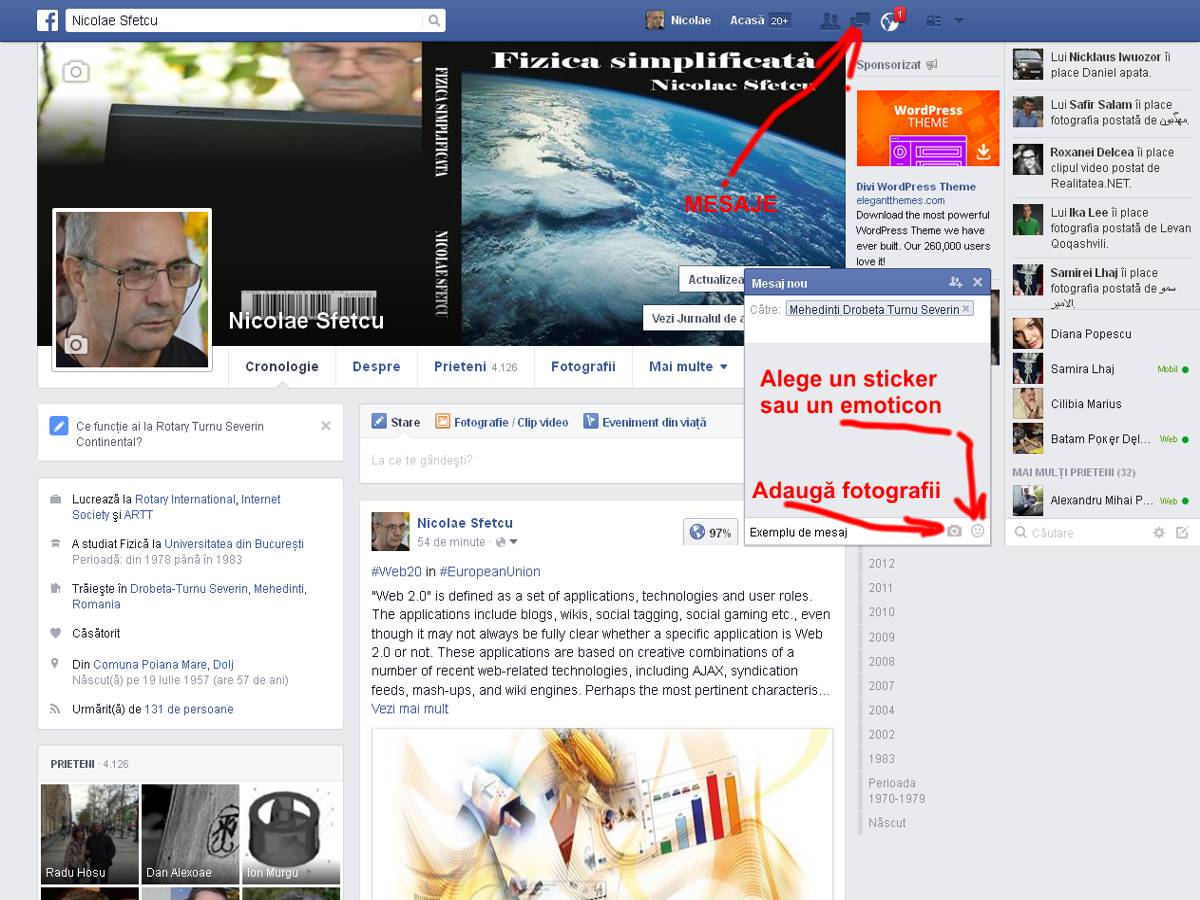The height and width of the screenshot is (900, 1200).
Task: Open the privacy shortcuts lock icon
Action: 934,20
